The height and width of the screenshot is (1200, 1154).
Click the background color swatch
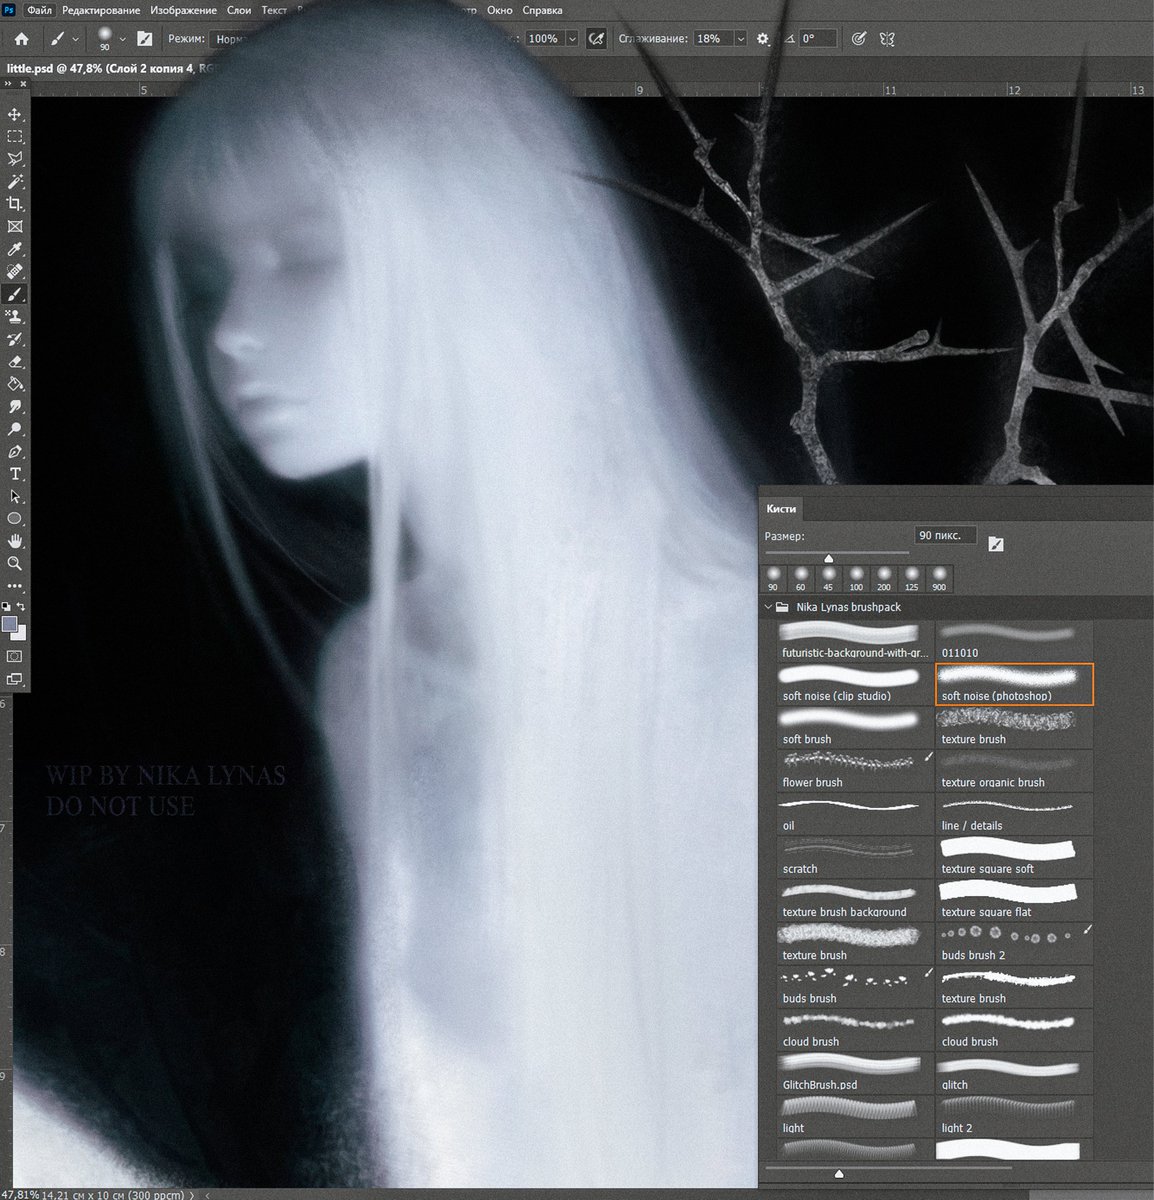click(x=21, y=634)
